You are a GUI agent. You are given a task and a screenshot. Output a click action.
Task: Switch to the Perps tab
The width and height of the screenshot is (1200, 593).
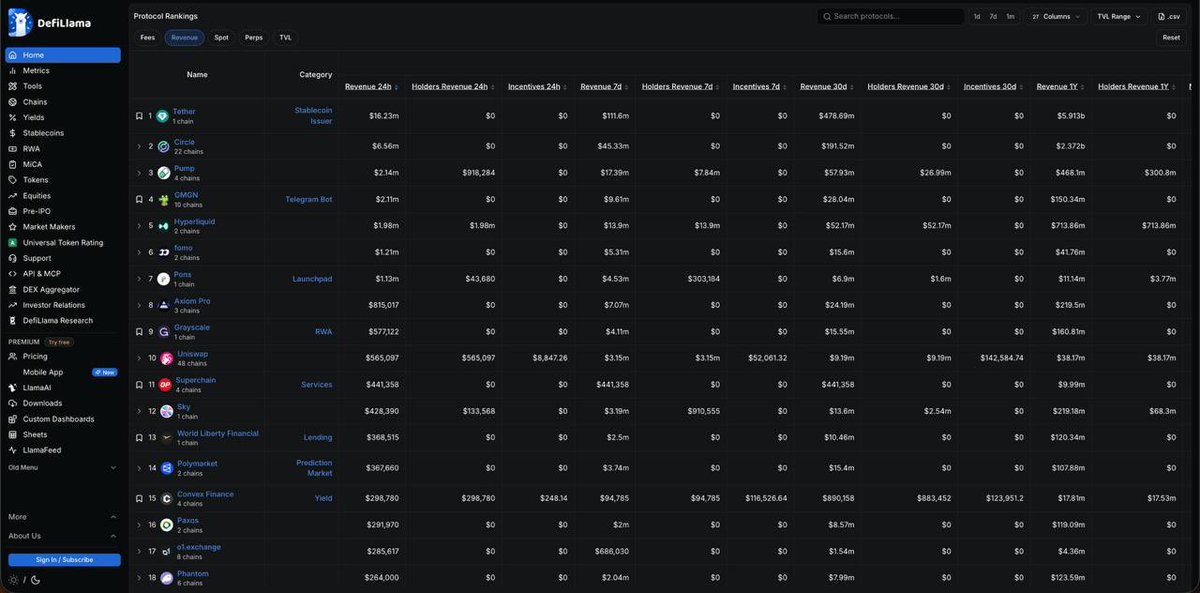(254, 37)
